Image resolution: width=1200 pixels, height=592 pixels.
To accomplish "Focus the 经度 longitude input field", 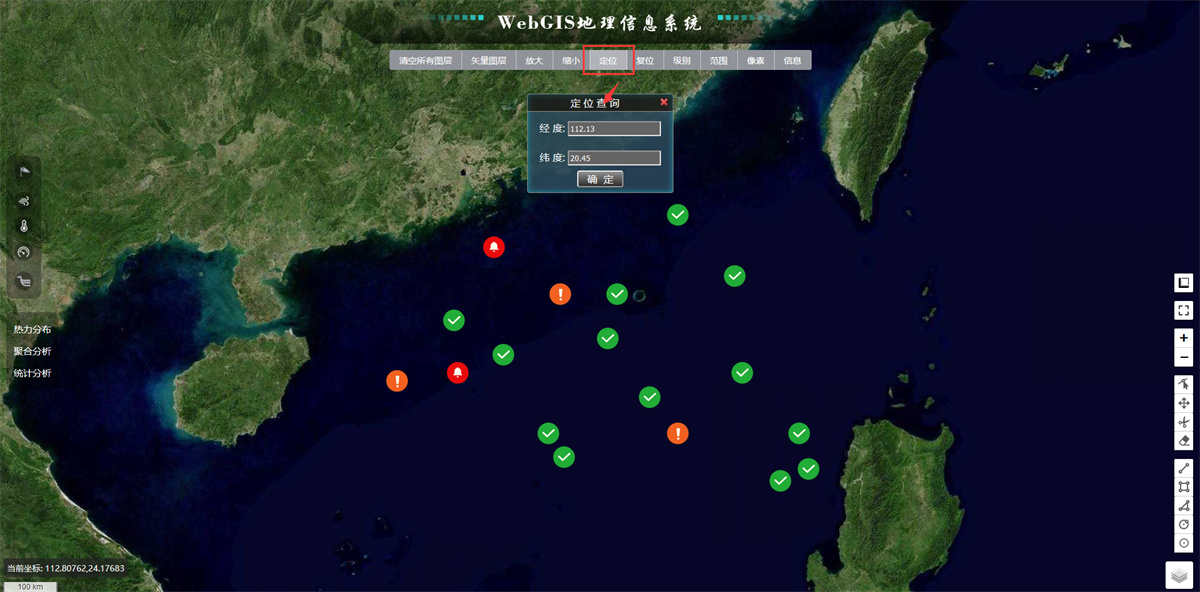I will pyautogui.click(x=614, y=128).
